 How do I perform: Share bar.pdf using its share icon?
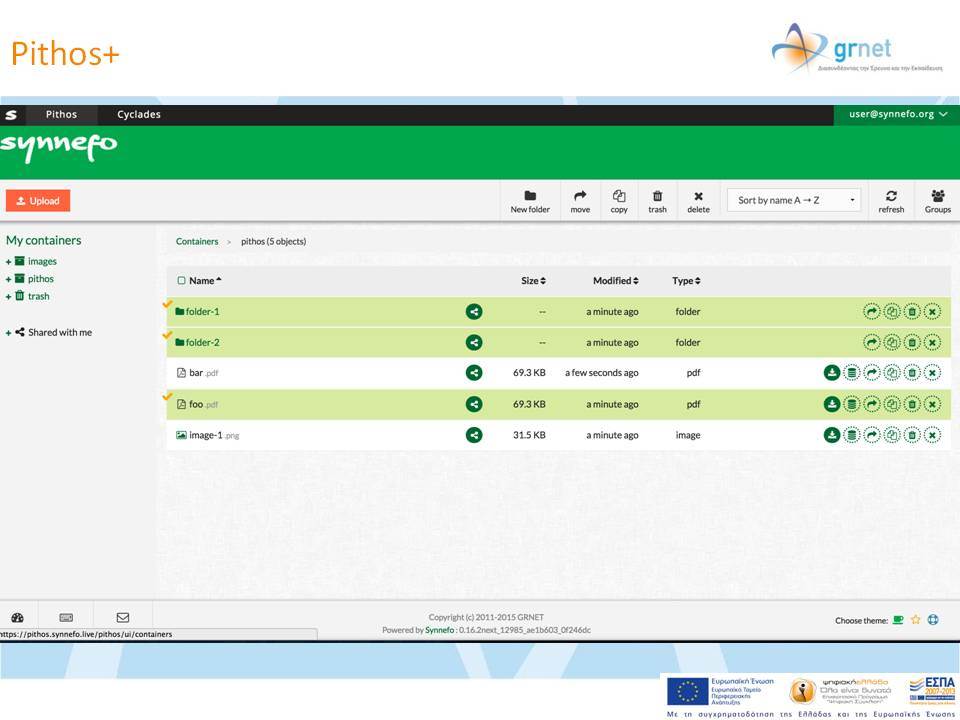point(474,373)
